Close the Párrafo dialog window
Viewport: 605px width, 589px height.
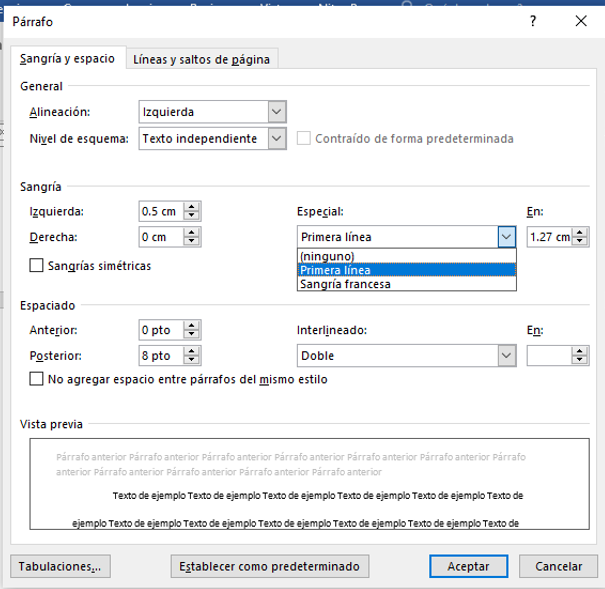point(580,21)
